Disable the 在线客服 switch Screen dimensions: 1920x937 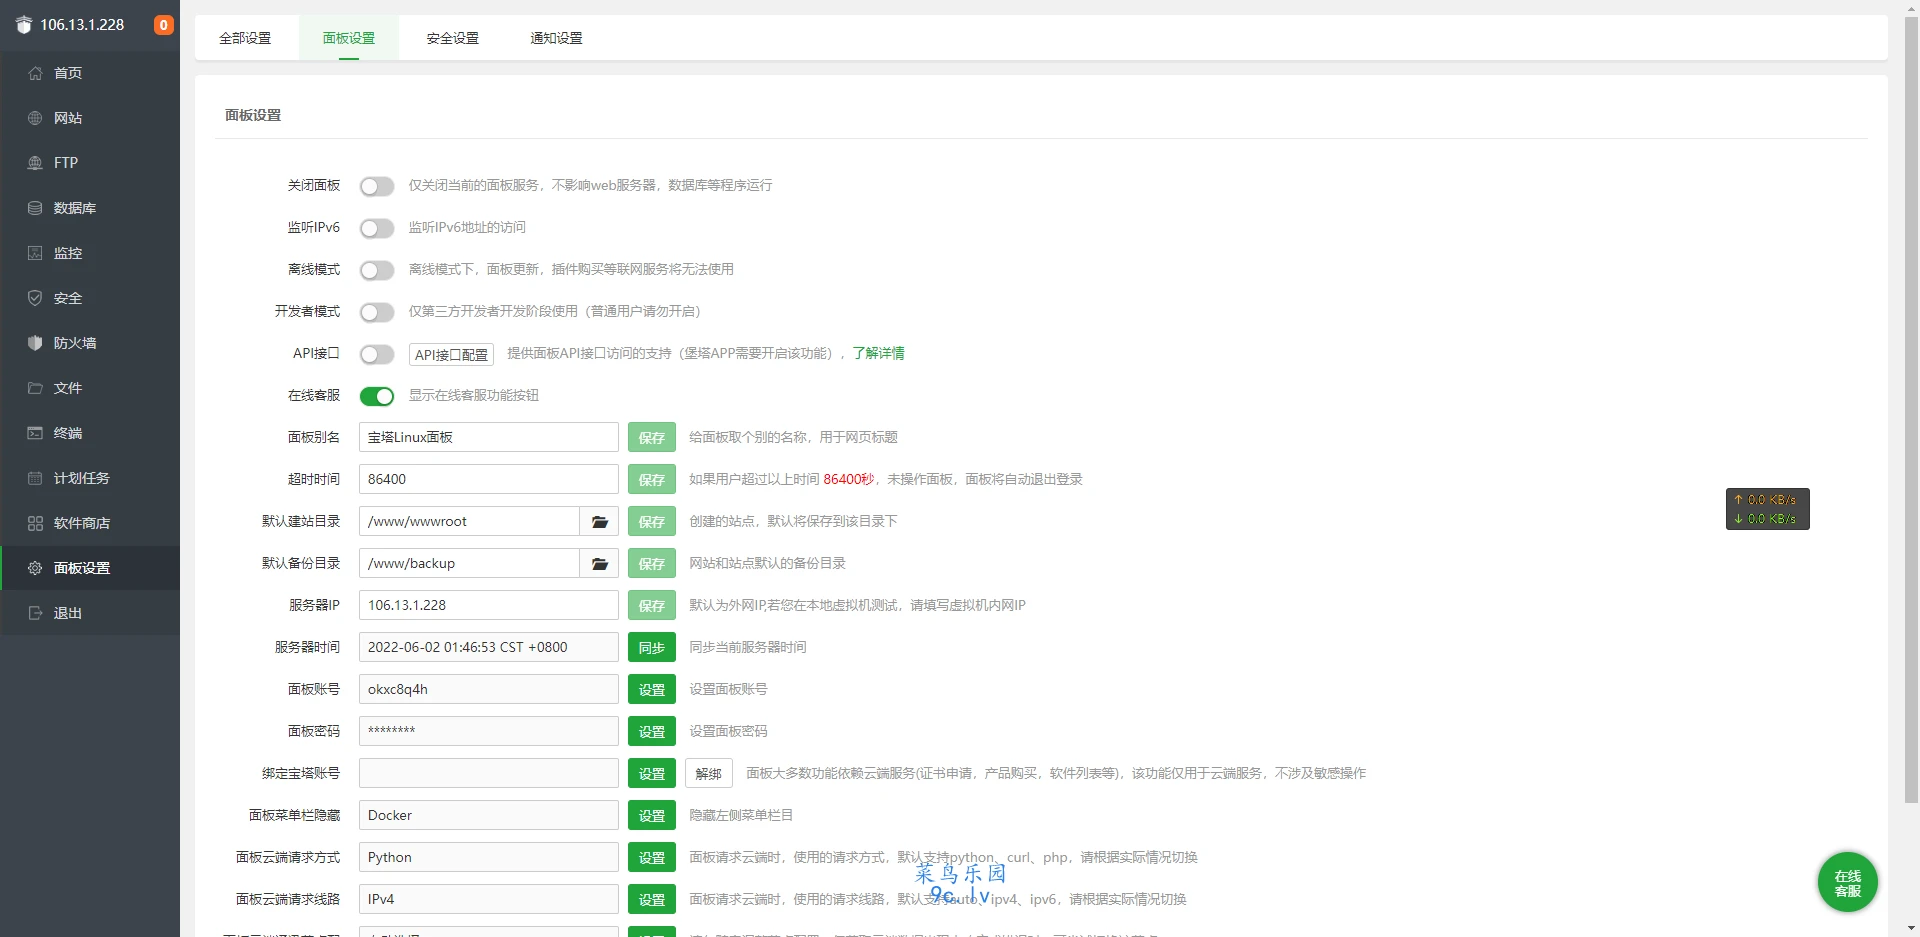[377, 396]
